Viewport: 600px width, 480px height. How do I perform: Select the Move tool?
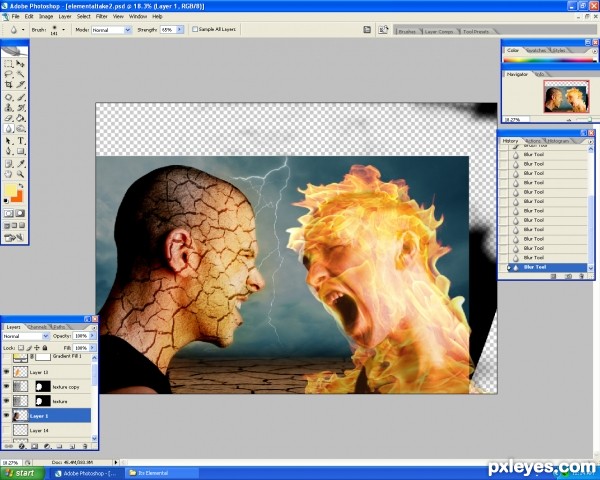point(21,64)
